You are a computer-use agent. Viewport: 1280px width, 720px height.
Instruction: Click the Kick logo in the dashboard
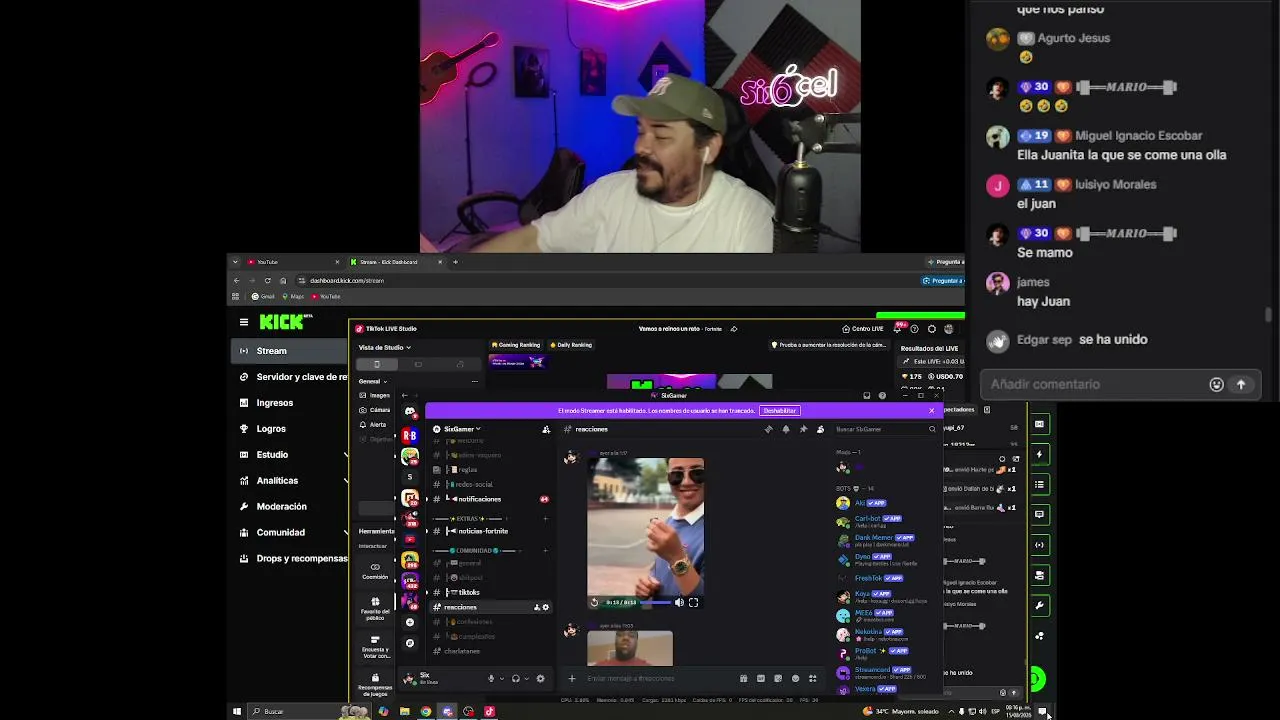tap(284, 322)
